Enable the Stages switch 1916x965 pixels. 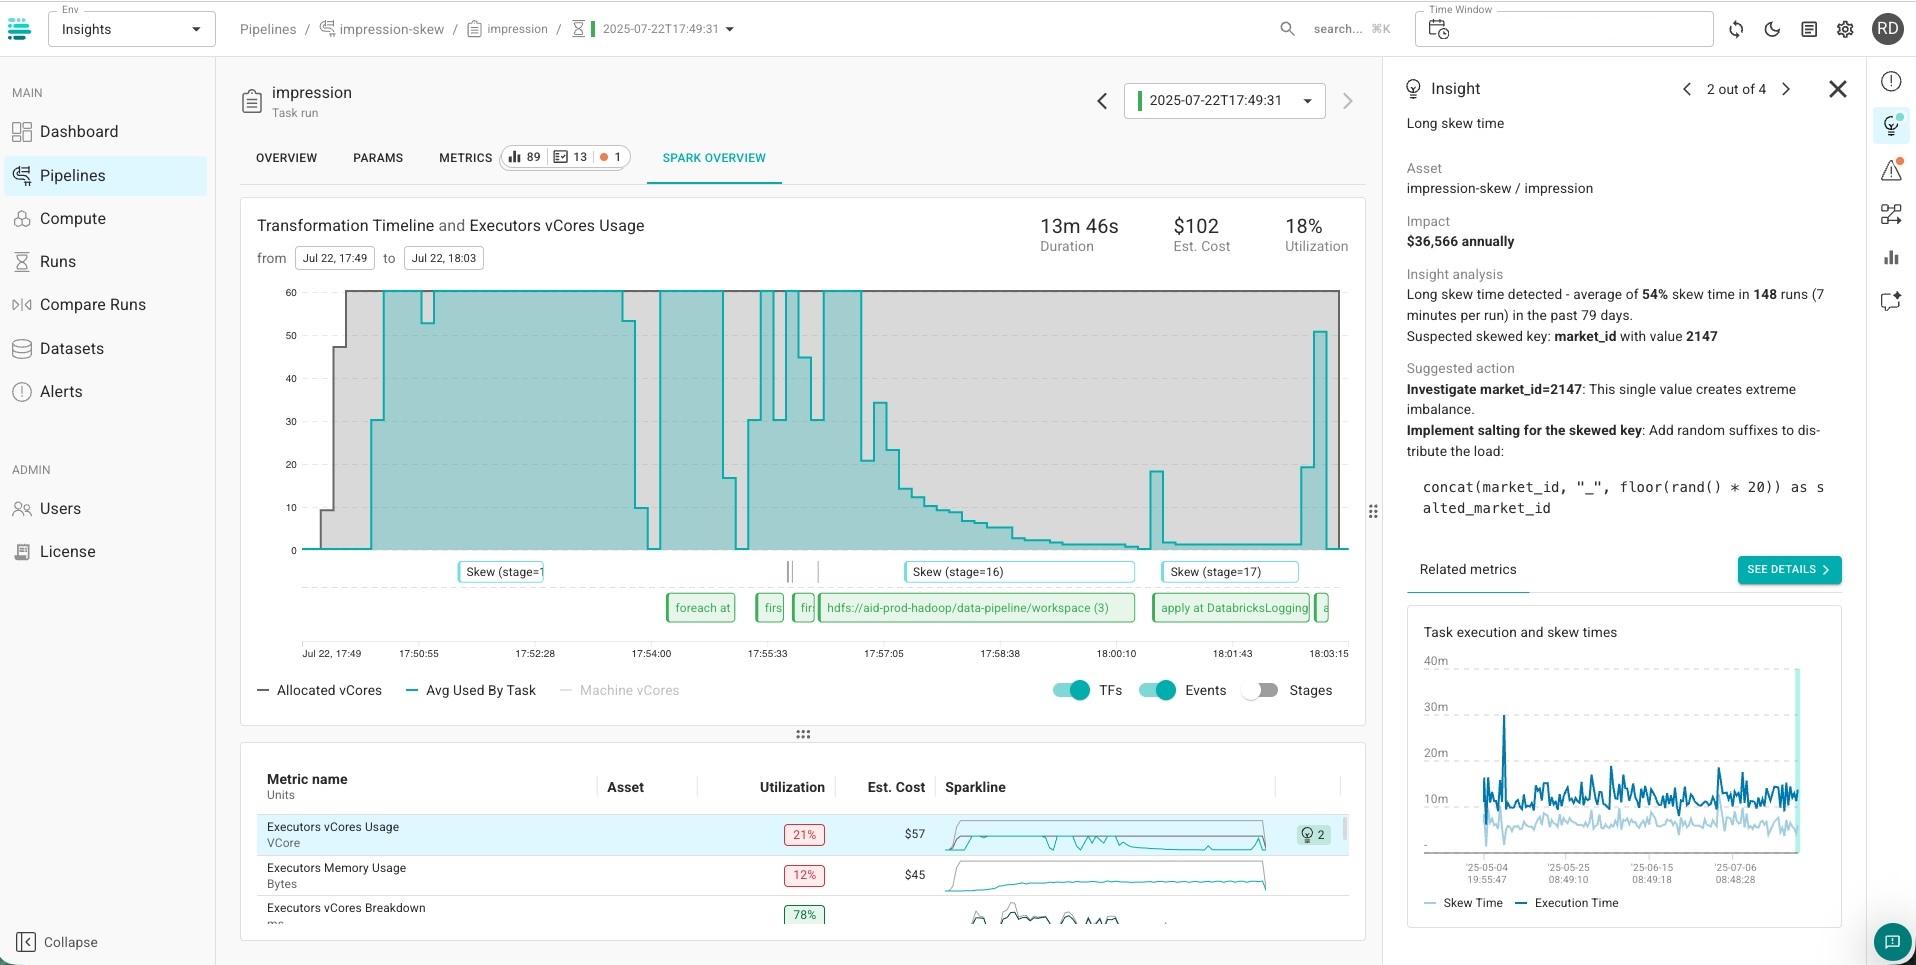(x=1260, y=690)
